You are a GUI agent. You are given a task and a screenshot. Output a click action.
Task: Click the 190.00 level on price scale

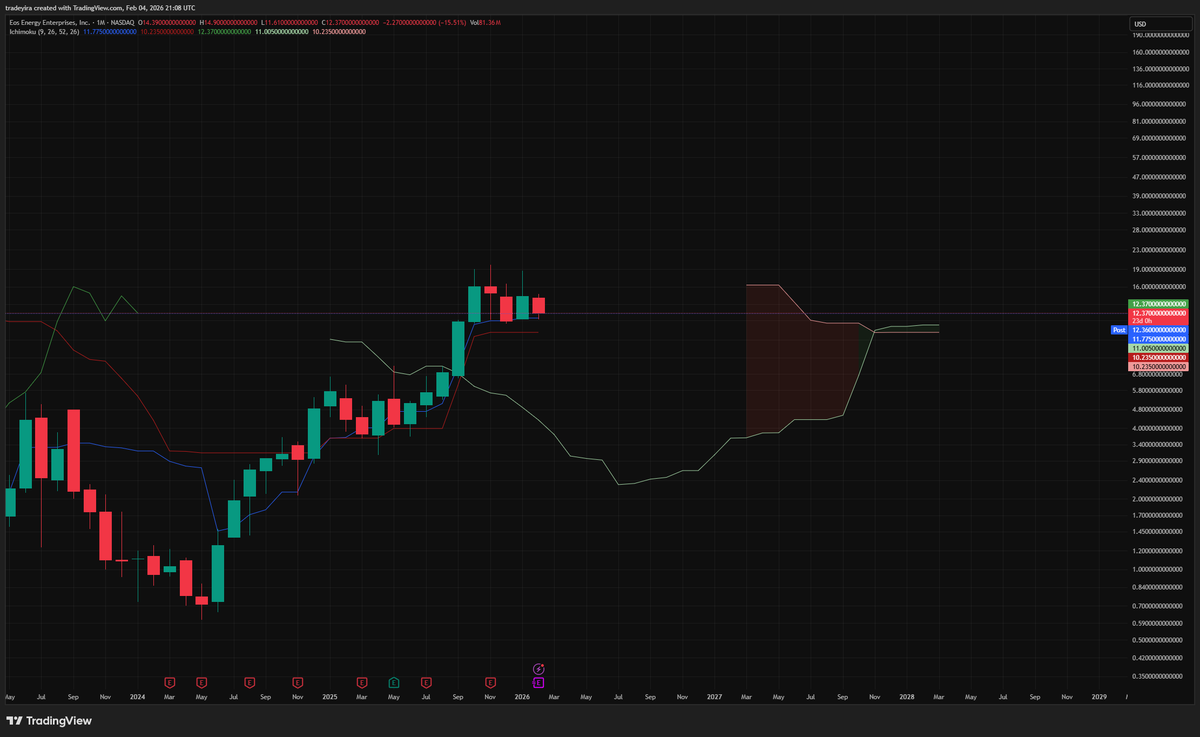click(1163, 34)
